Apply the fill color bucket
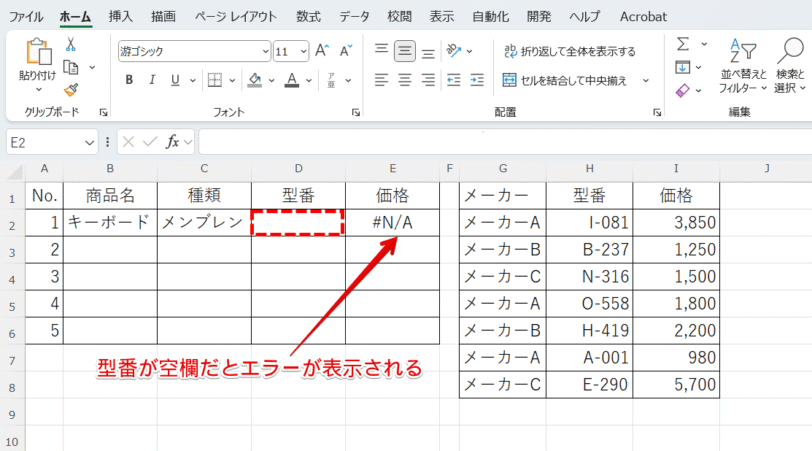Viewport: 812px width, 451px height. 254,80
